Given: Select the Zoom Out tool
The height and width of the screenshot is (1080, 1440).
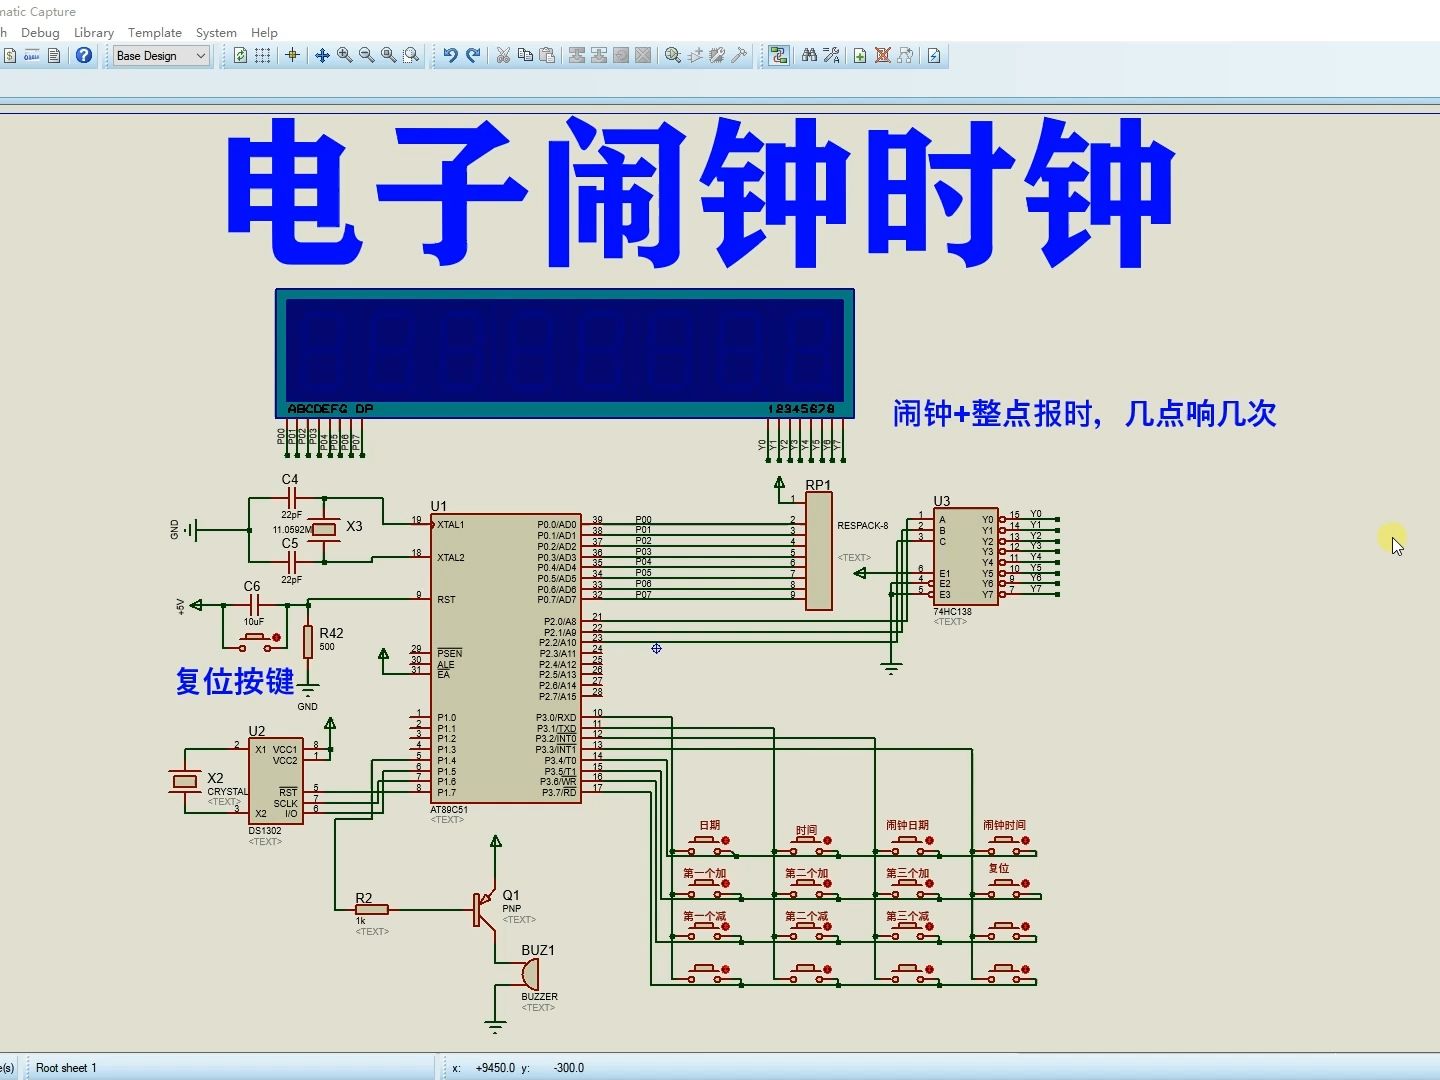Looking at the screenshot, I should pyautogui.click(x=365, y=55).
